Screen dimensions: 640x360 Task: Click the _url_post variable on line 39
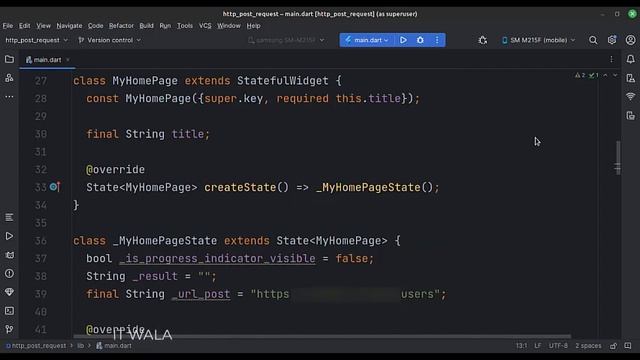201,294
